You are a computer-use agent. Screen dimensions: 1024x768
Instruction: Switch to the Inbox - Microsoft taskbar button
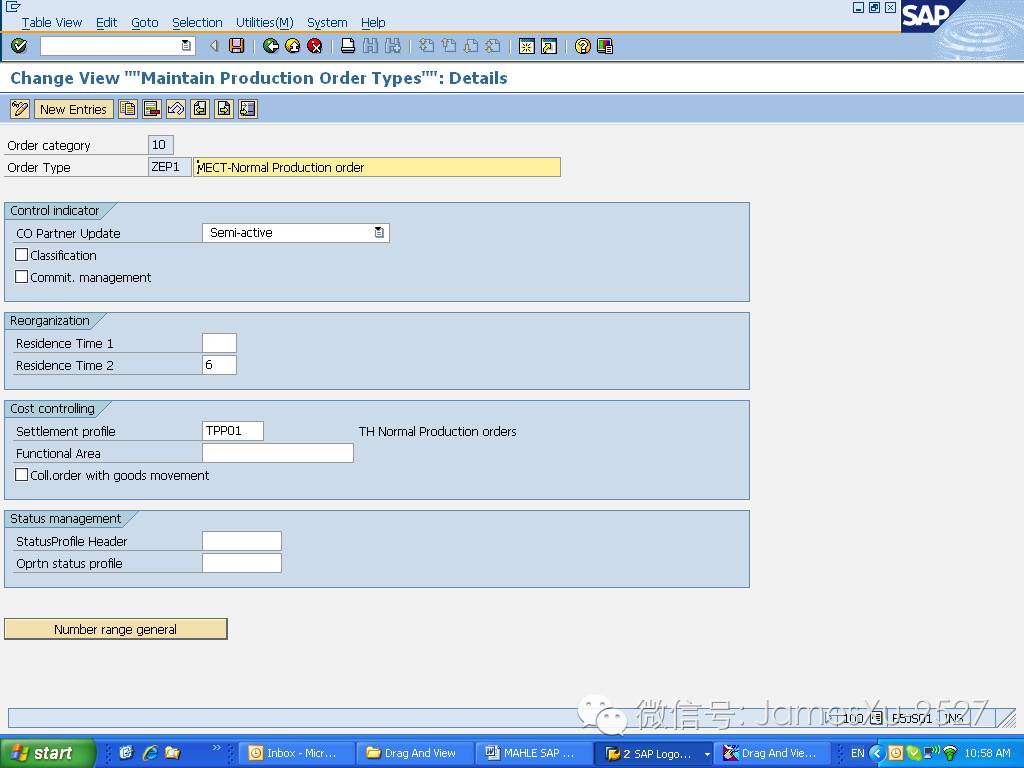tap(295, 753)
